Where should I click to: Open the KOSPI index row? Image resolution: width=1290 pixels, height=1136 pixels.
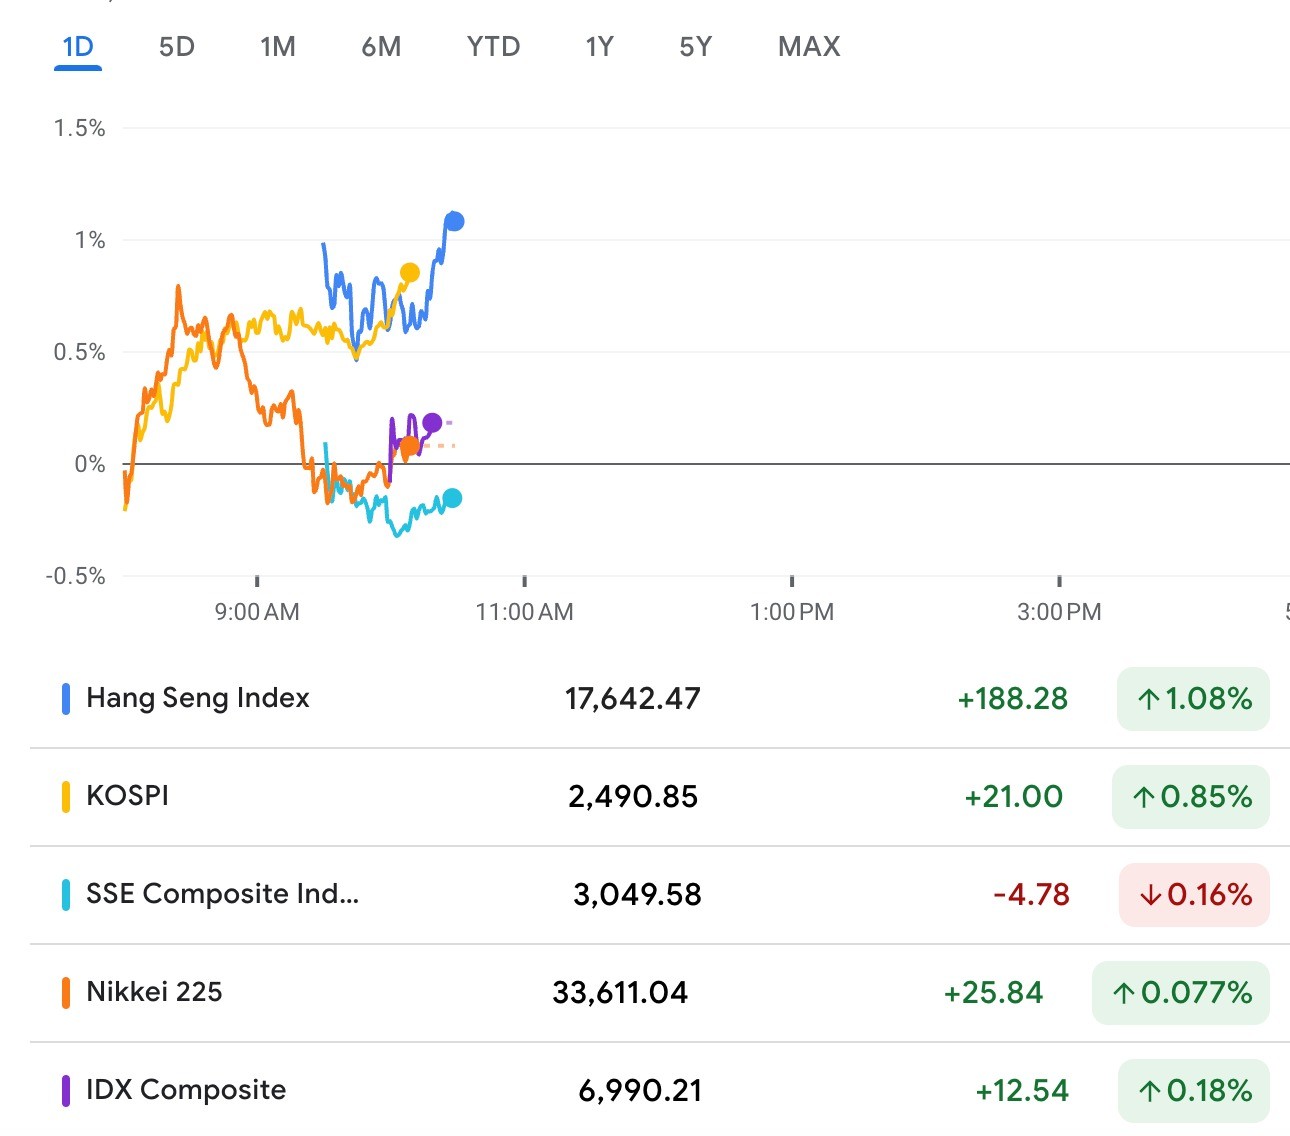(x=660, y=796)
